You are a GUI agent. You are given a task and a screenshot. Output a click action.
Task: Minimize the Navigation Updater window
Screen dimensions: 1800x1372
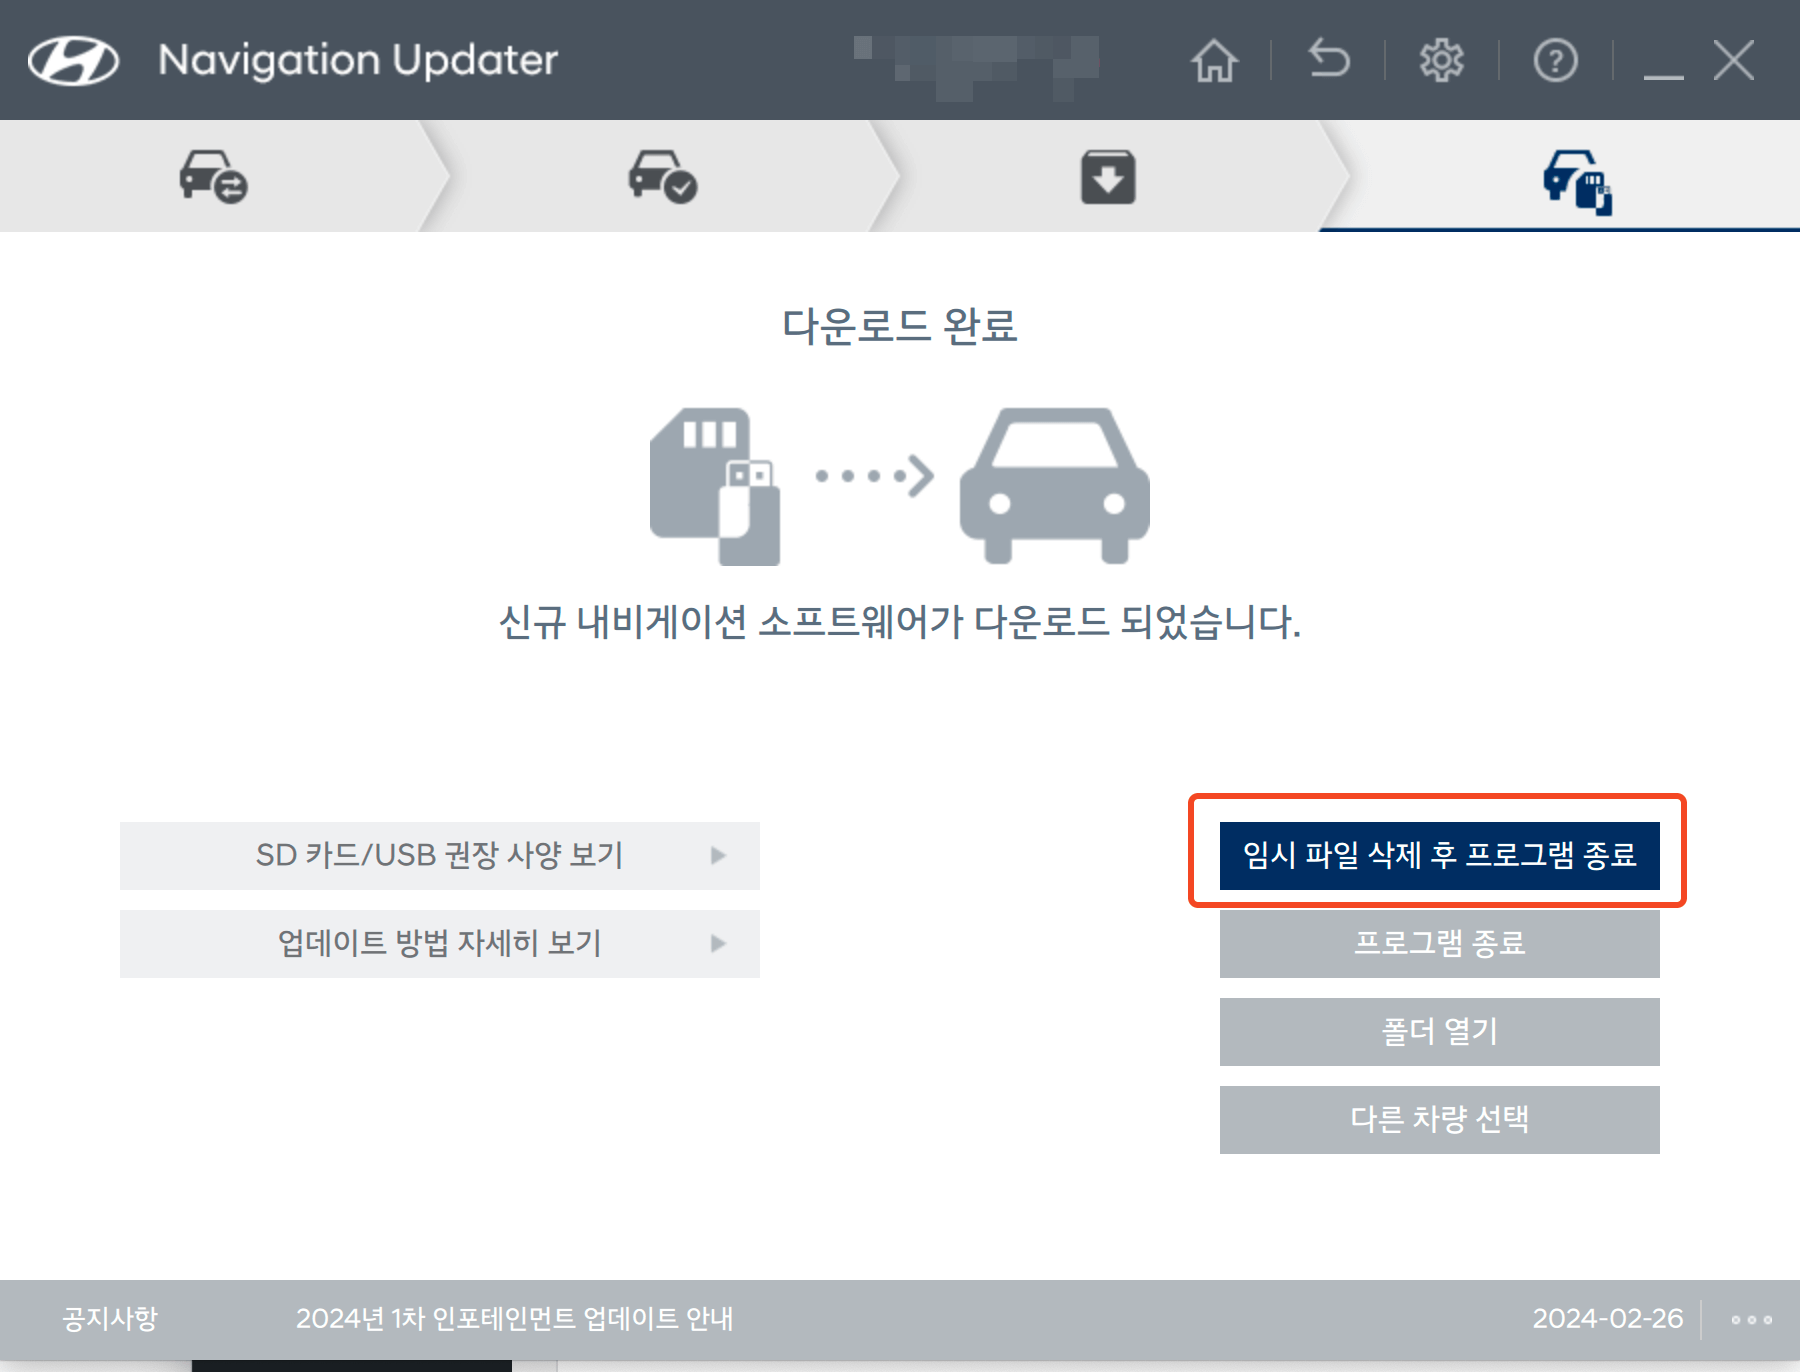[1663, 74]
